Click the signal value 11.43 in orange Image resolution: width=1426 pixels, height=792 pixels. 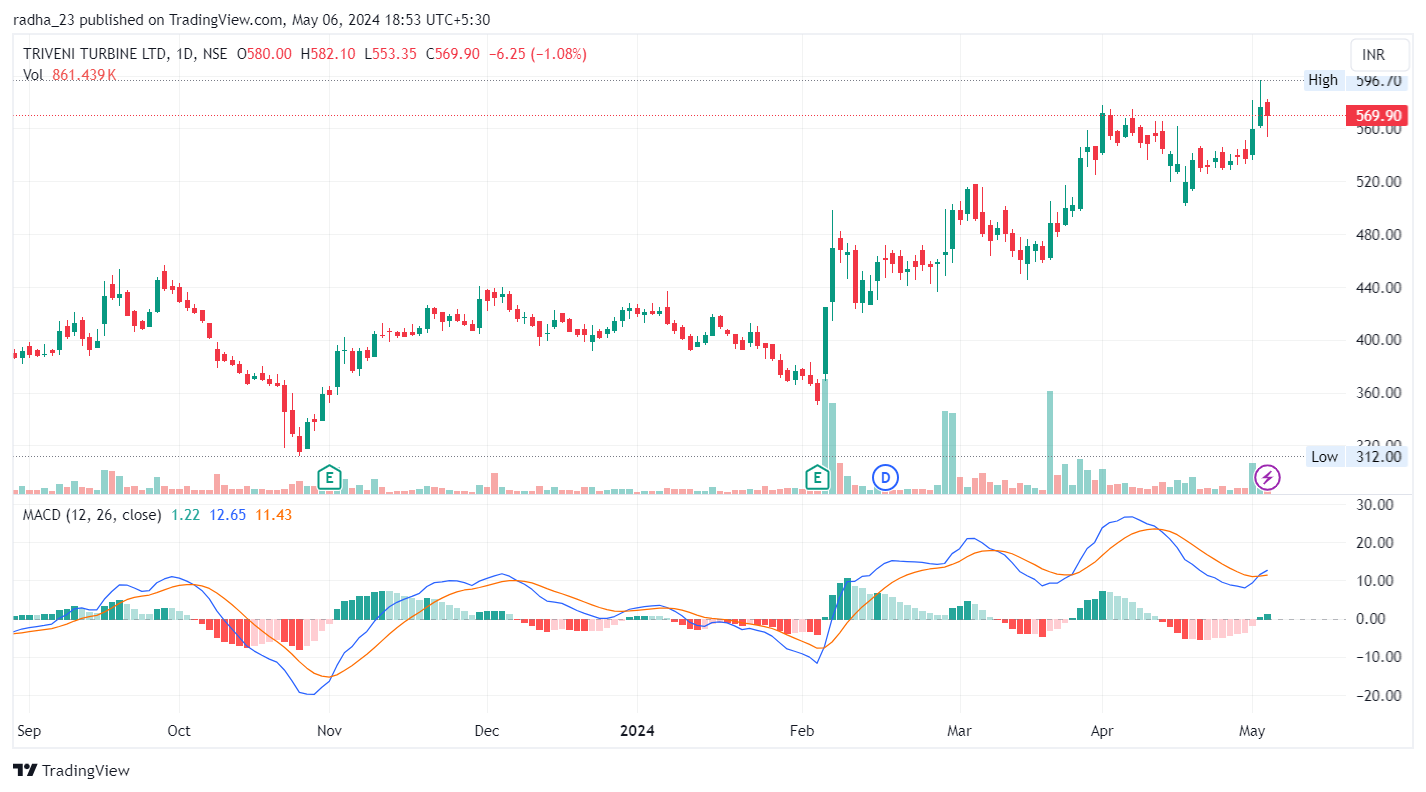point(274,514)
